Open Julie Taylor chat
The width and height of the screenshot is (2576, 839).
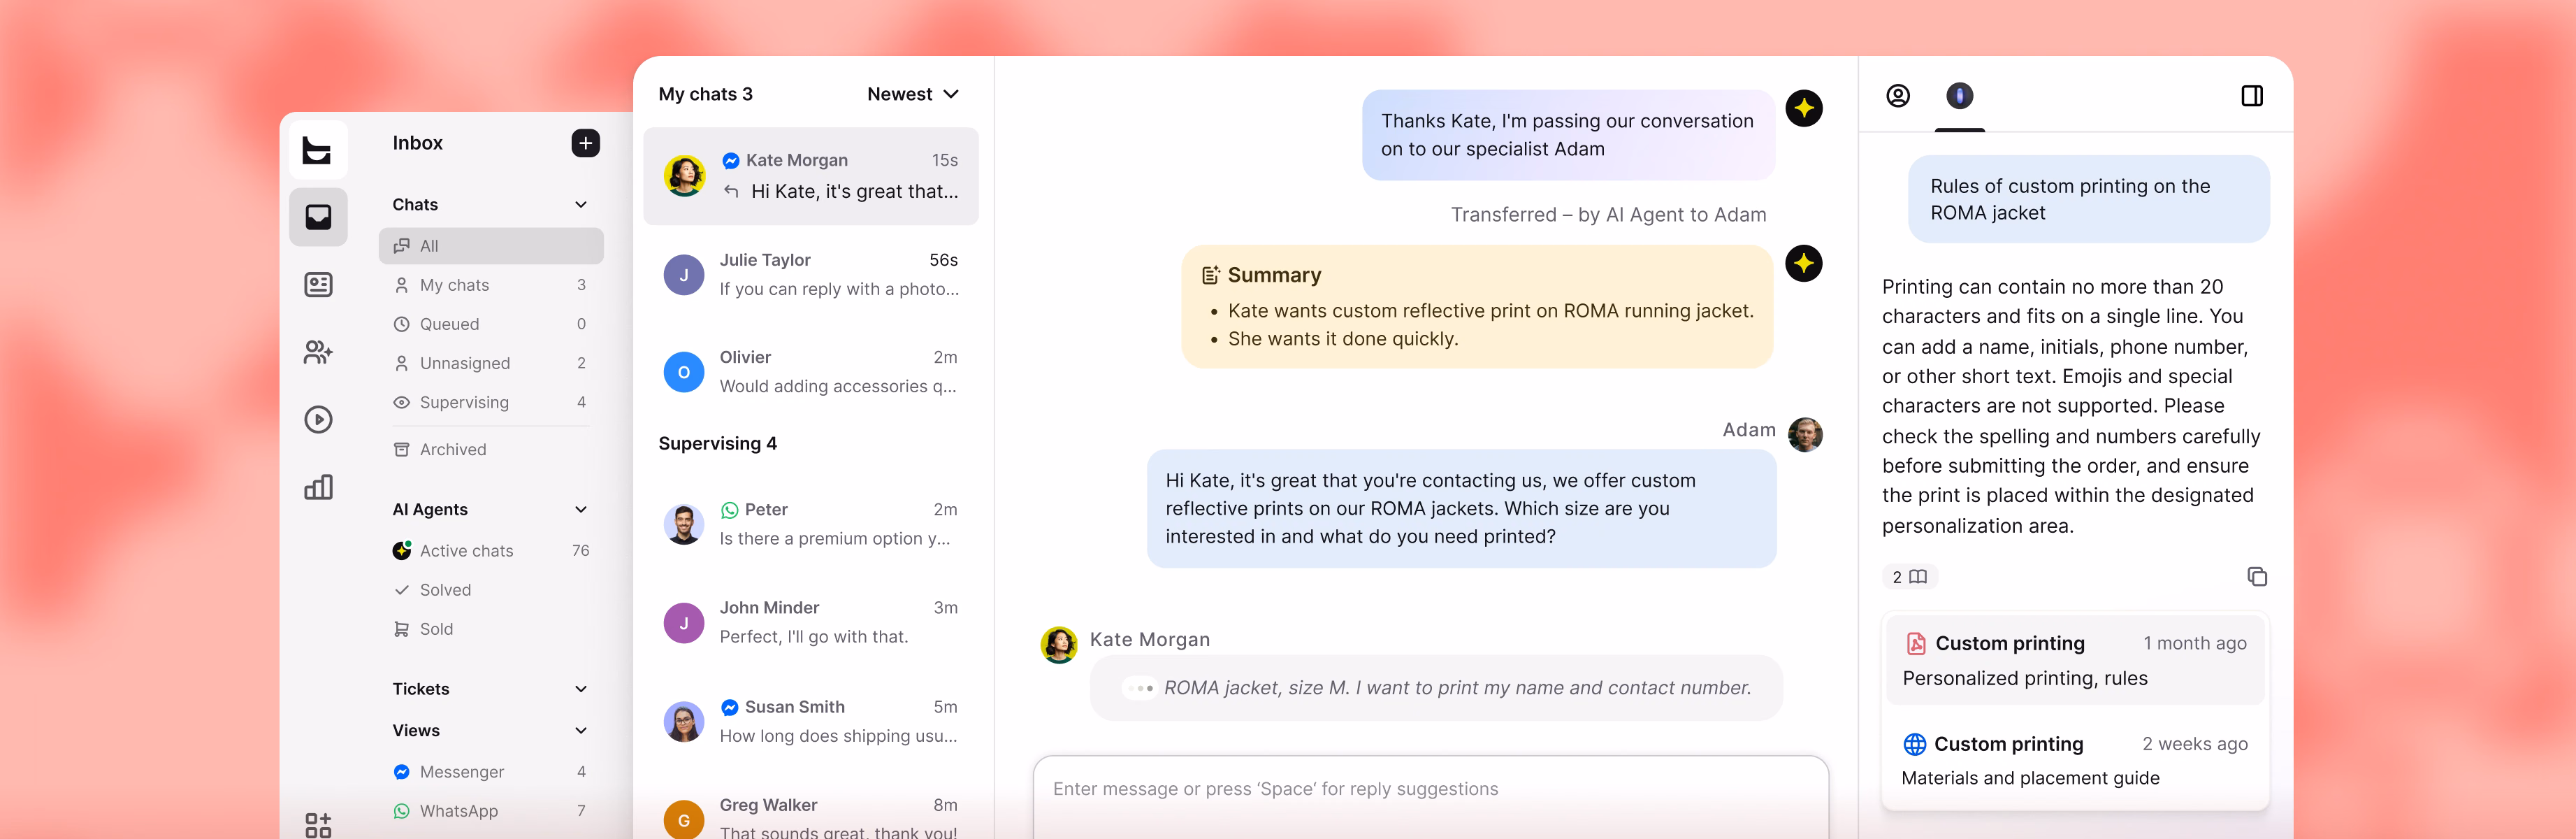(811, 274)
